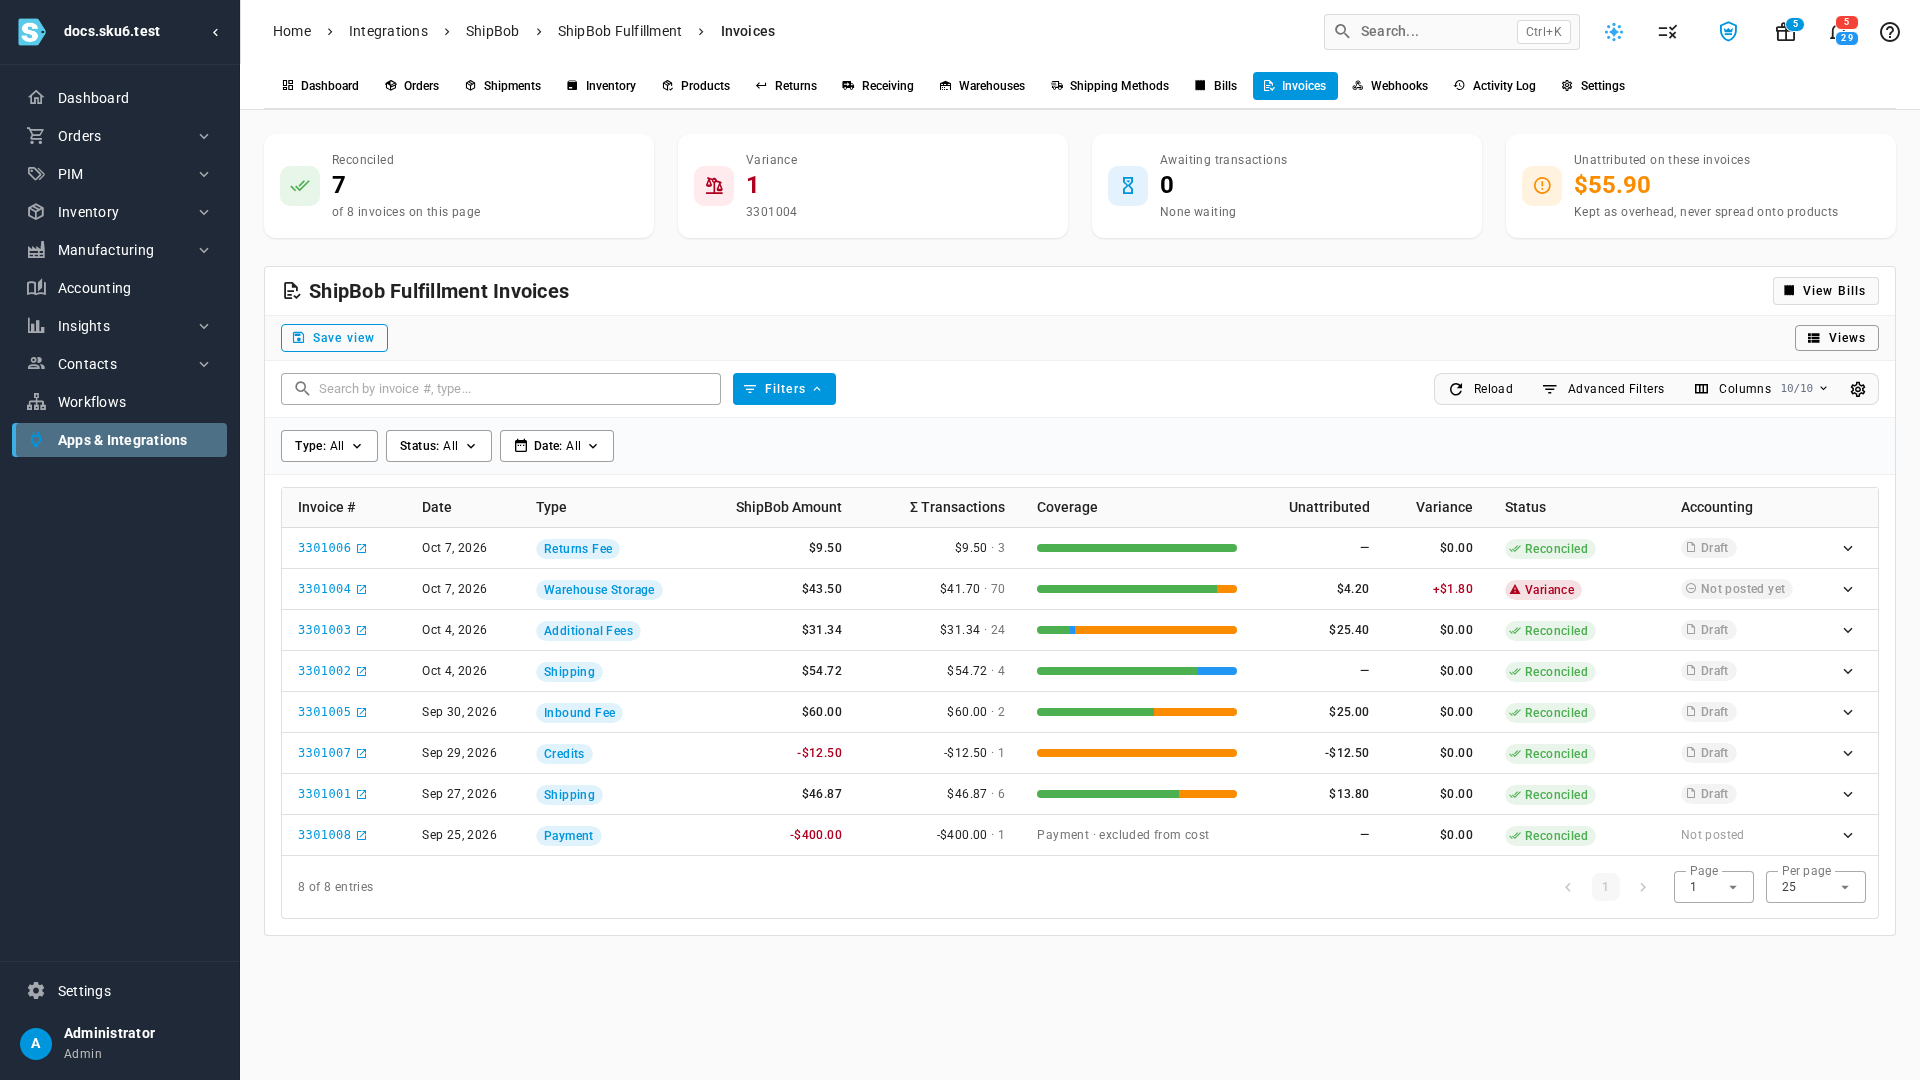Expand row details for invoice 3301004
The width and height of the screenshot is (1920, 1080).
coord(1848,590)
